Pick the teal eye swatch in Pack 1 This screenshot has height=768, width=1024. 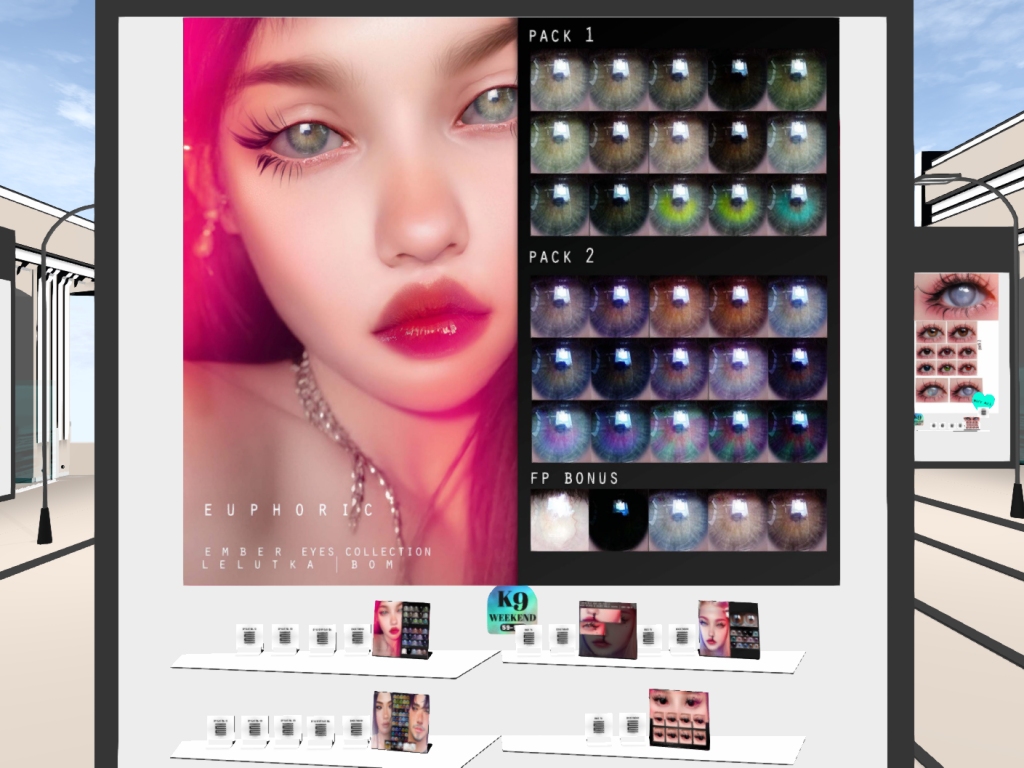click(x=796, y=205)
